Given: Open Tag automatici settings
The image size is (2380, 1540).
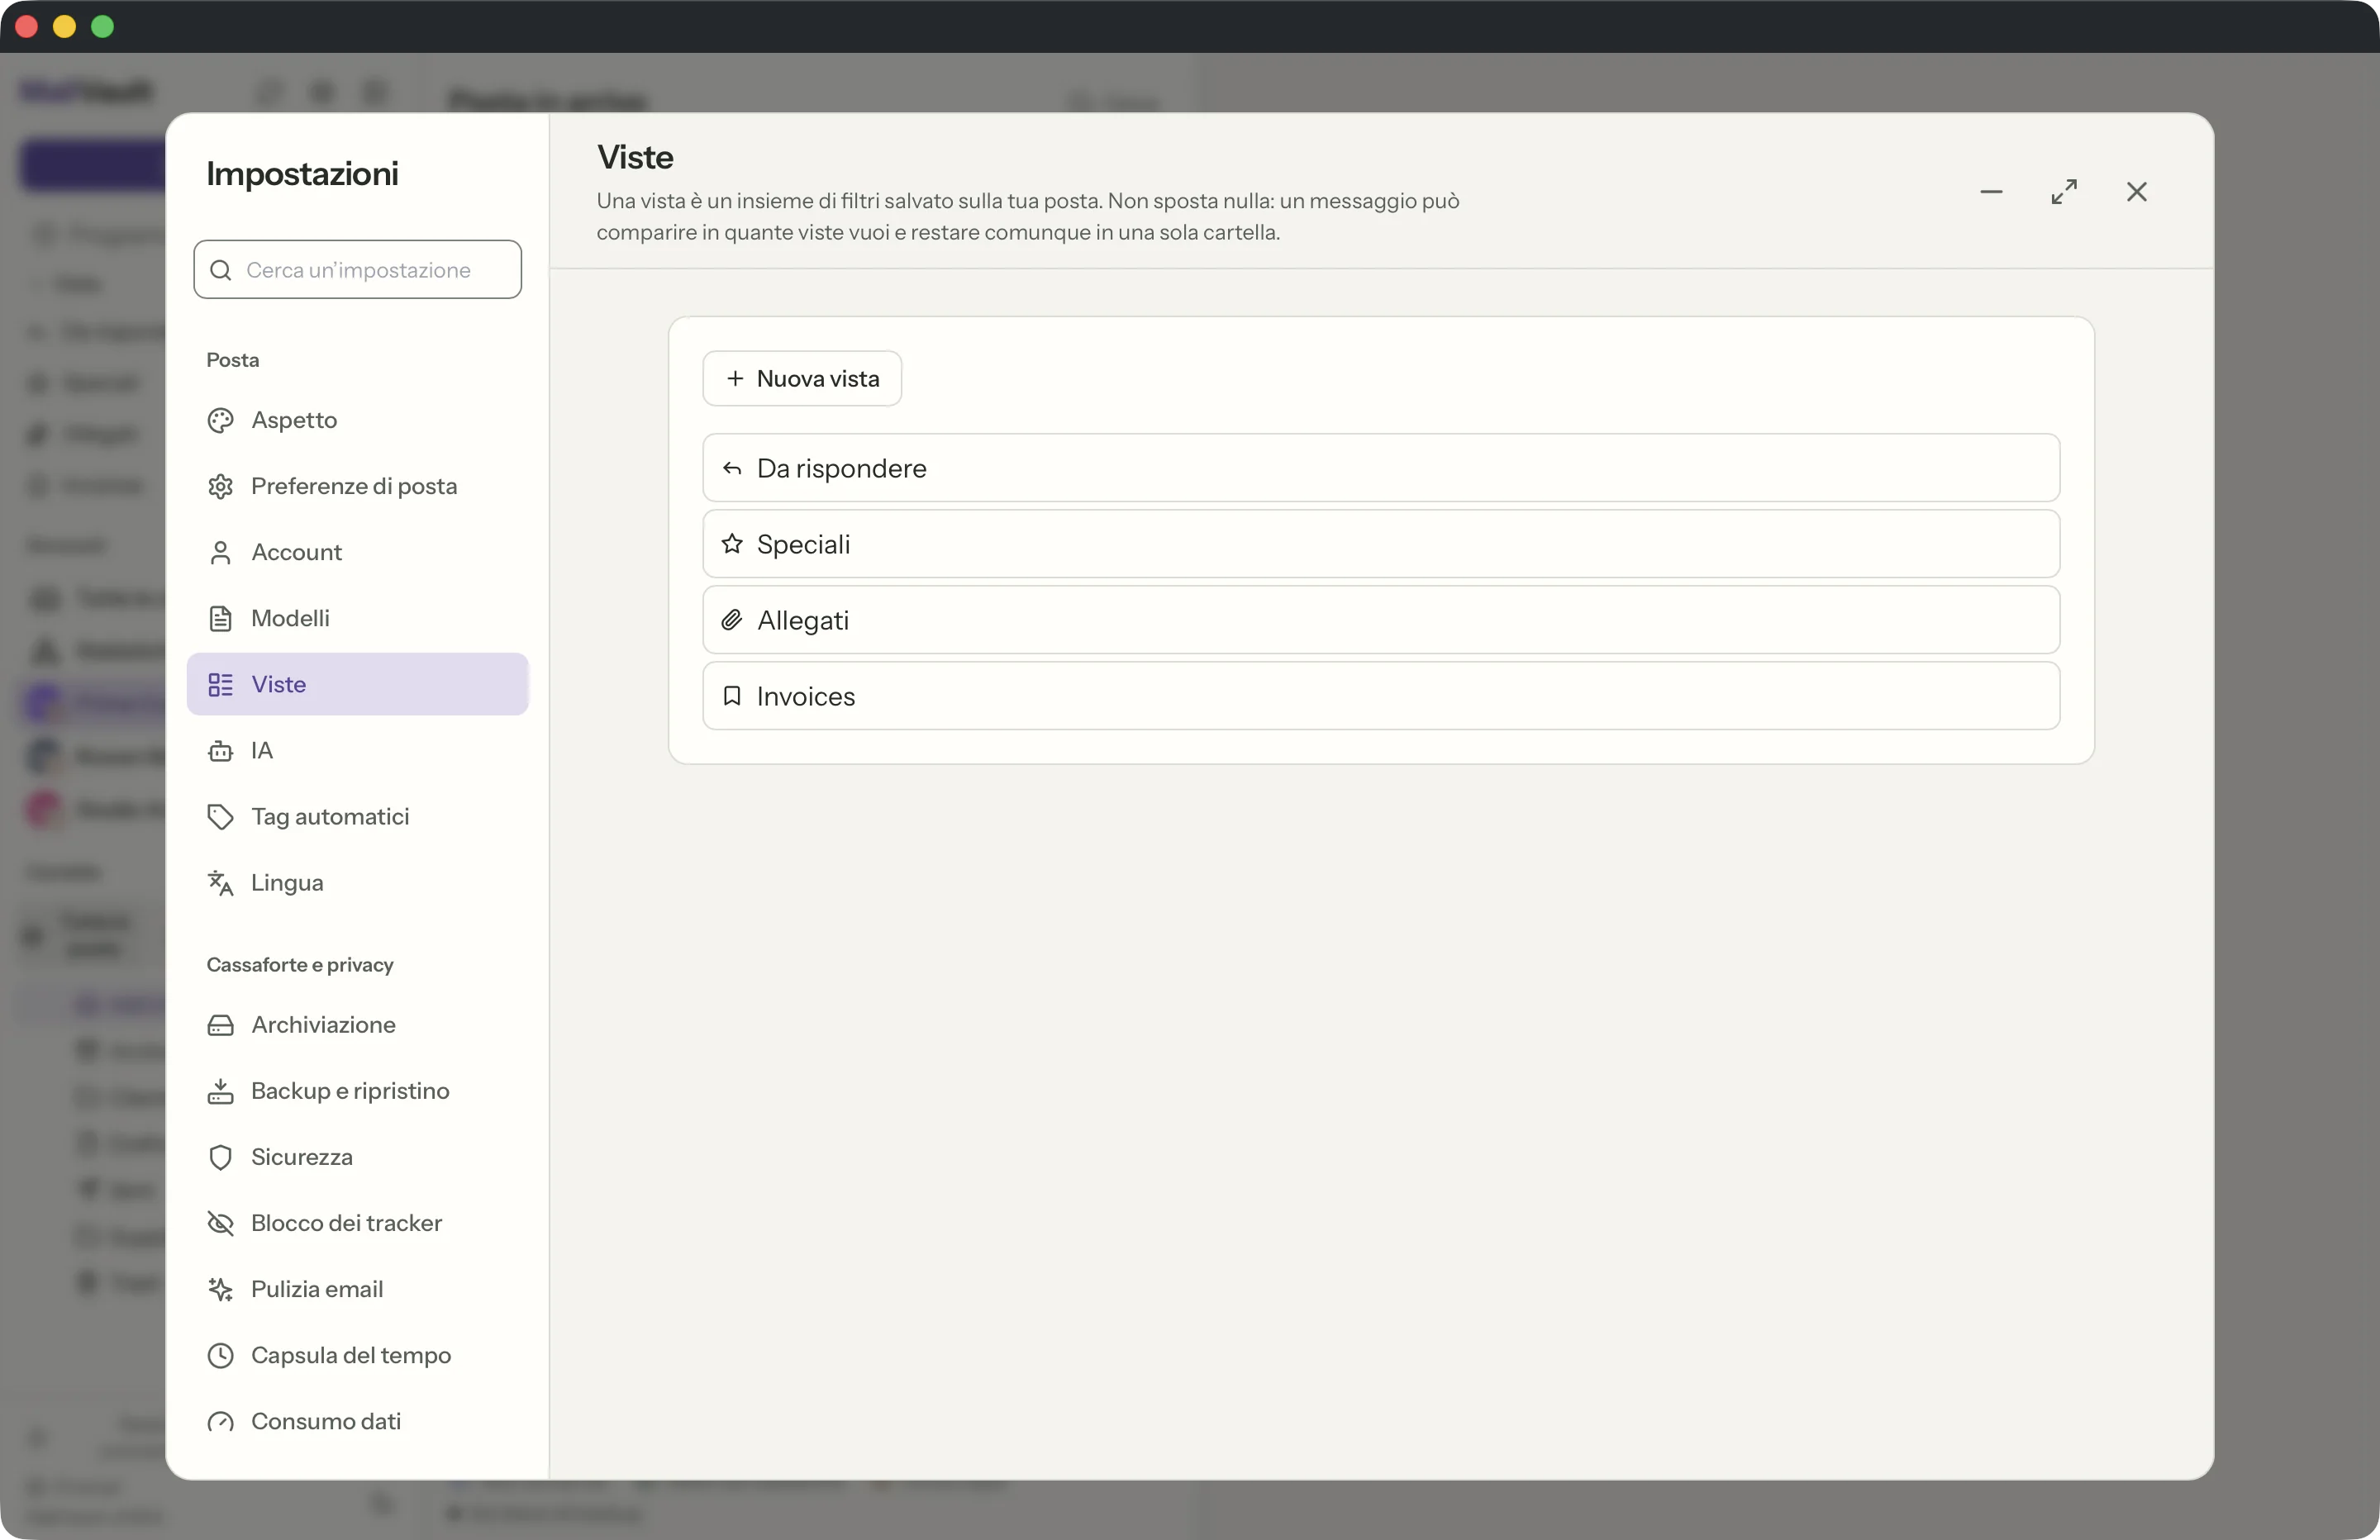Looking at the screenshot, I should 357,816.
